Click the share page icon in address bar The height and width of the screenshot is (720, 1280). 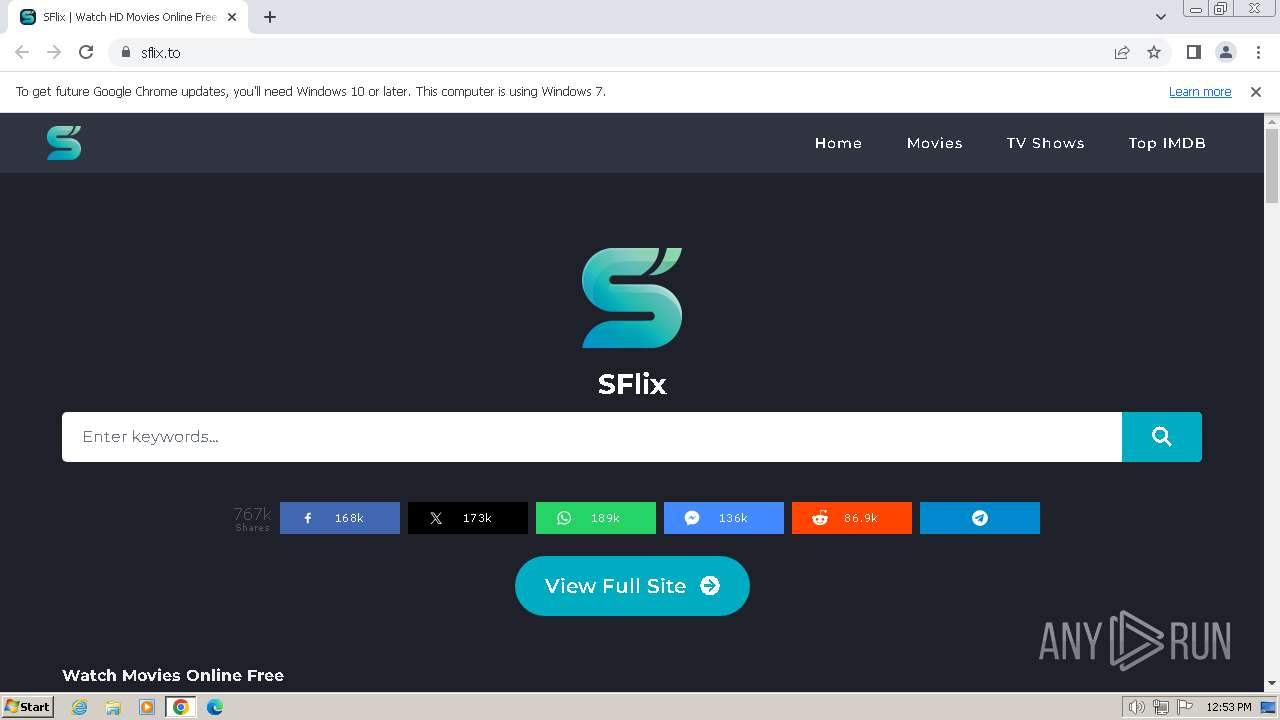[x=1122, y=52]
